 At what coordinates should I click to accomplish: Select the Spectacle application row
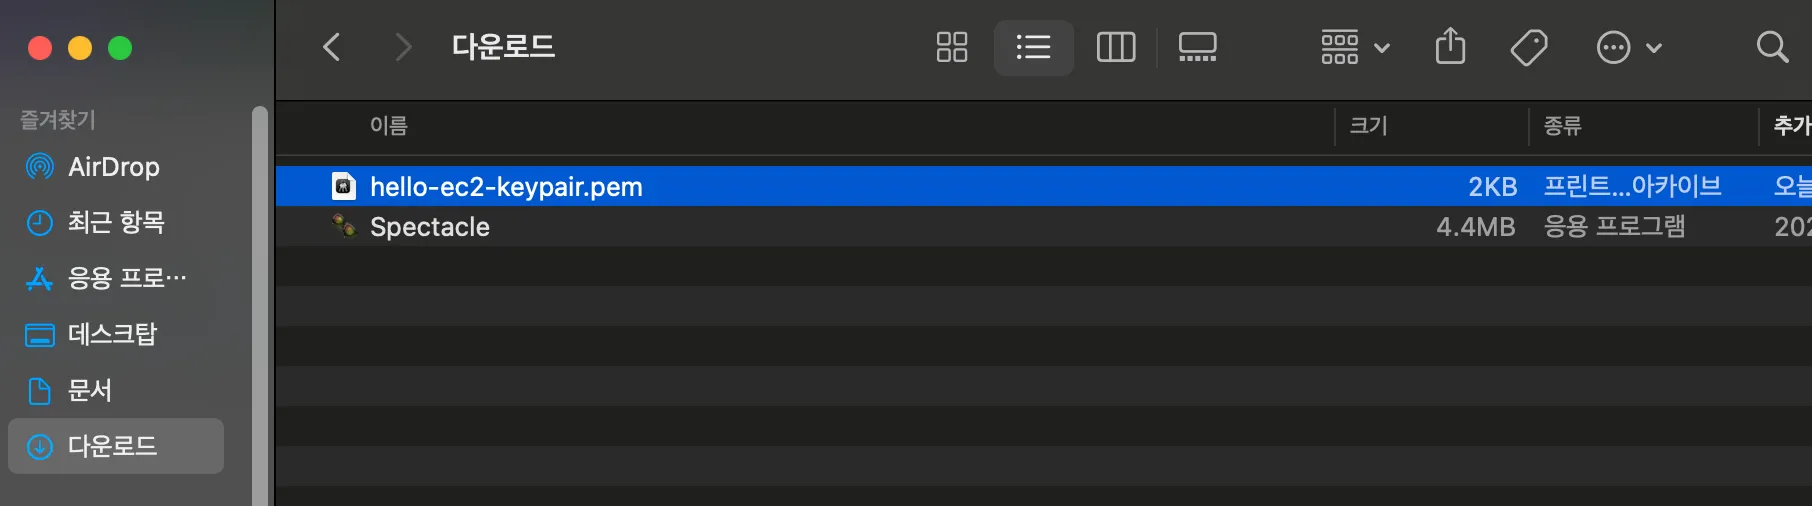coord(1043,227)
